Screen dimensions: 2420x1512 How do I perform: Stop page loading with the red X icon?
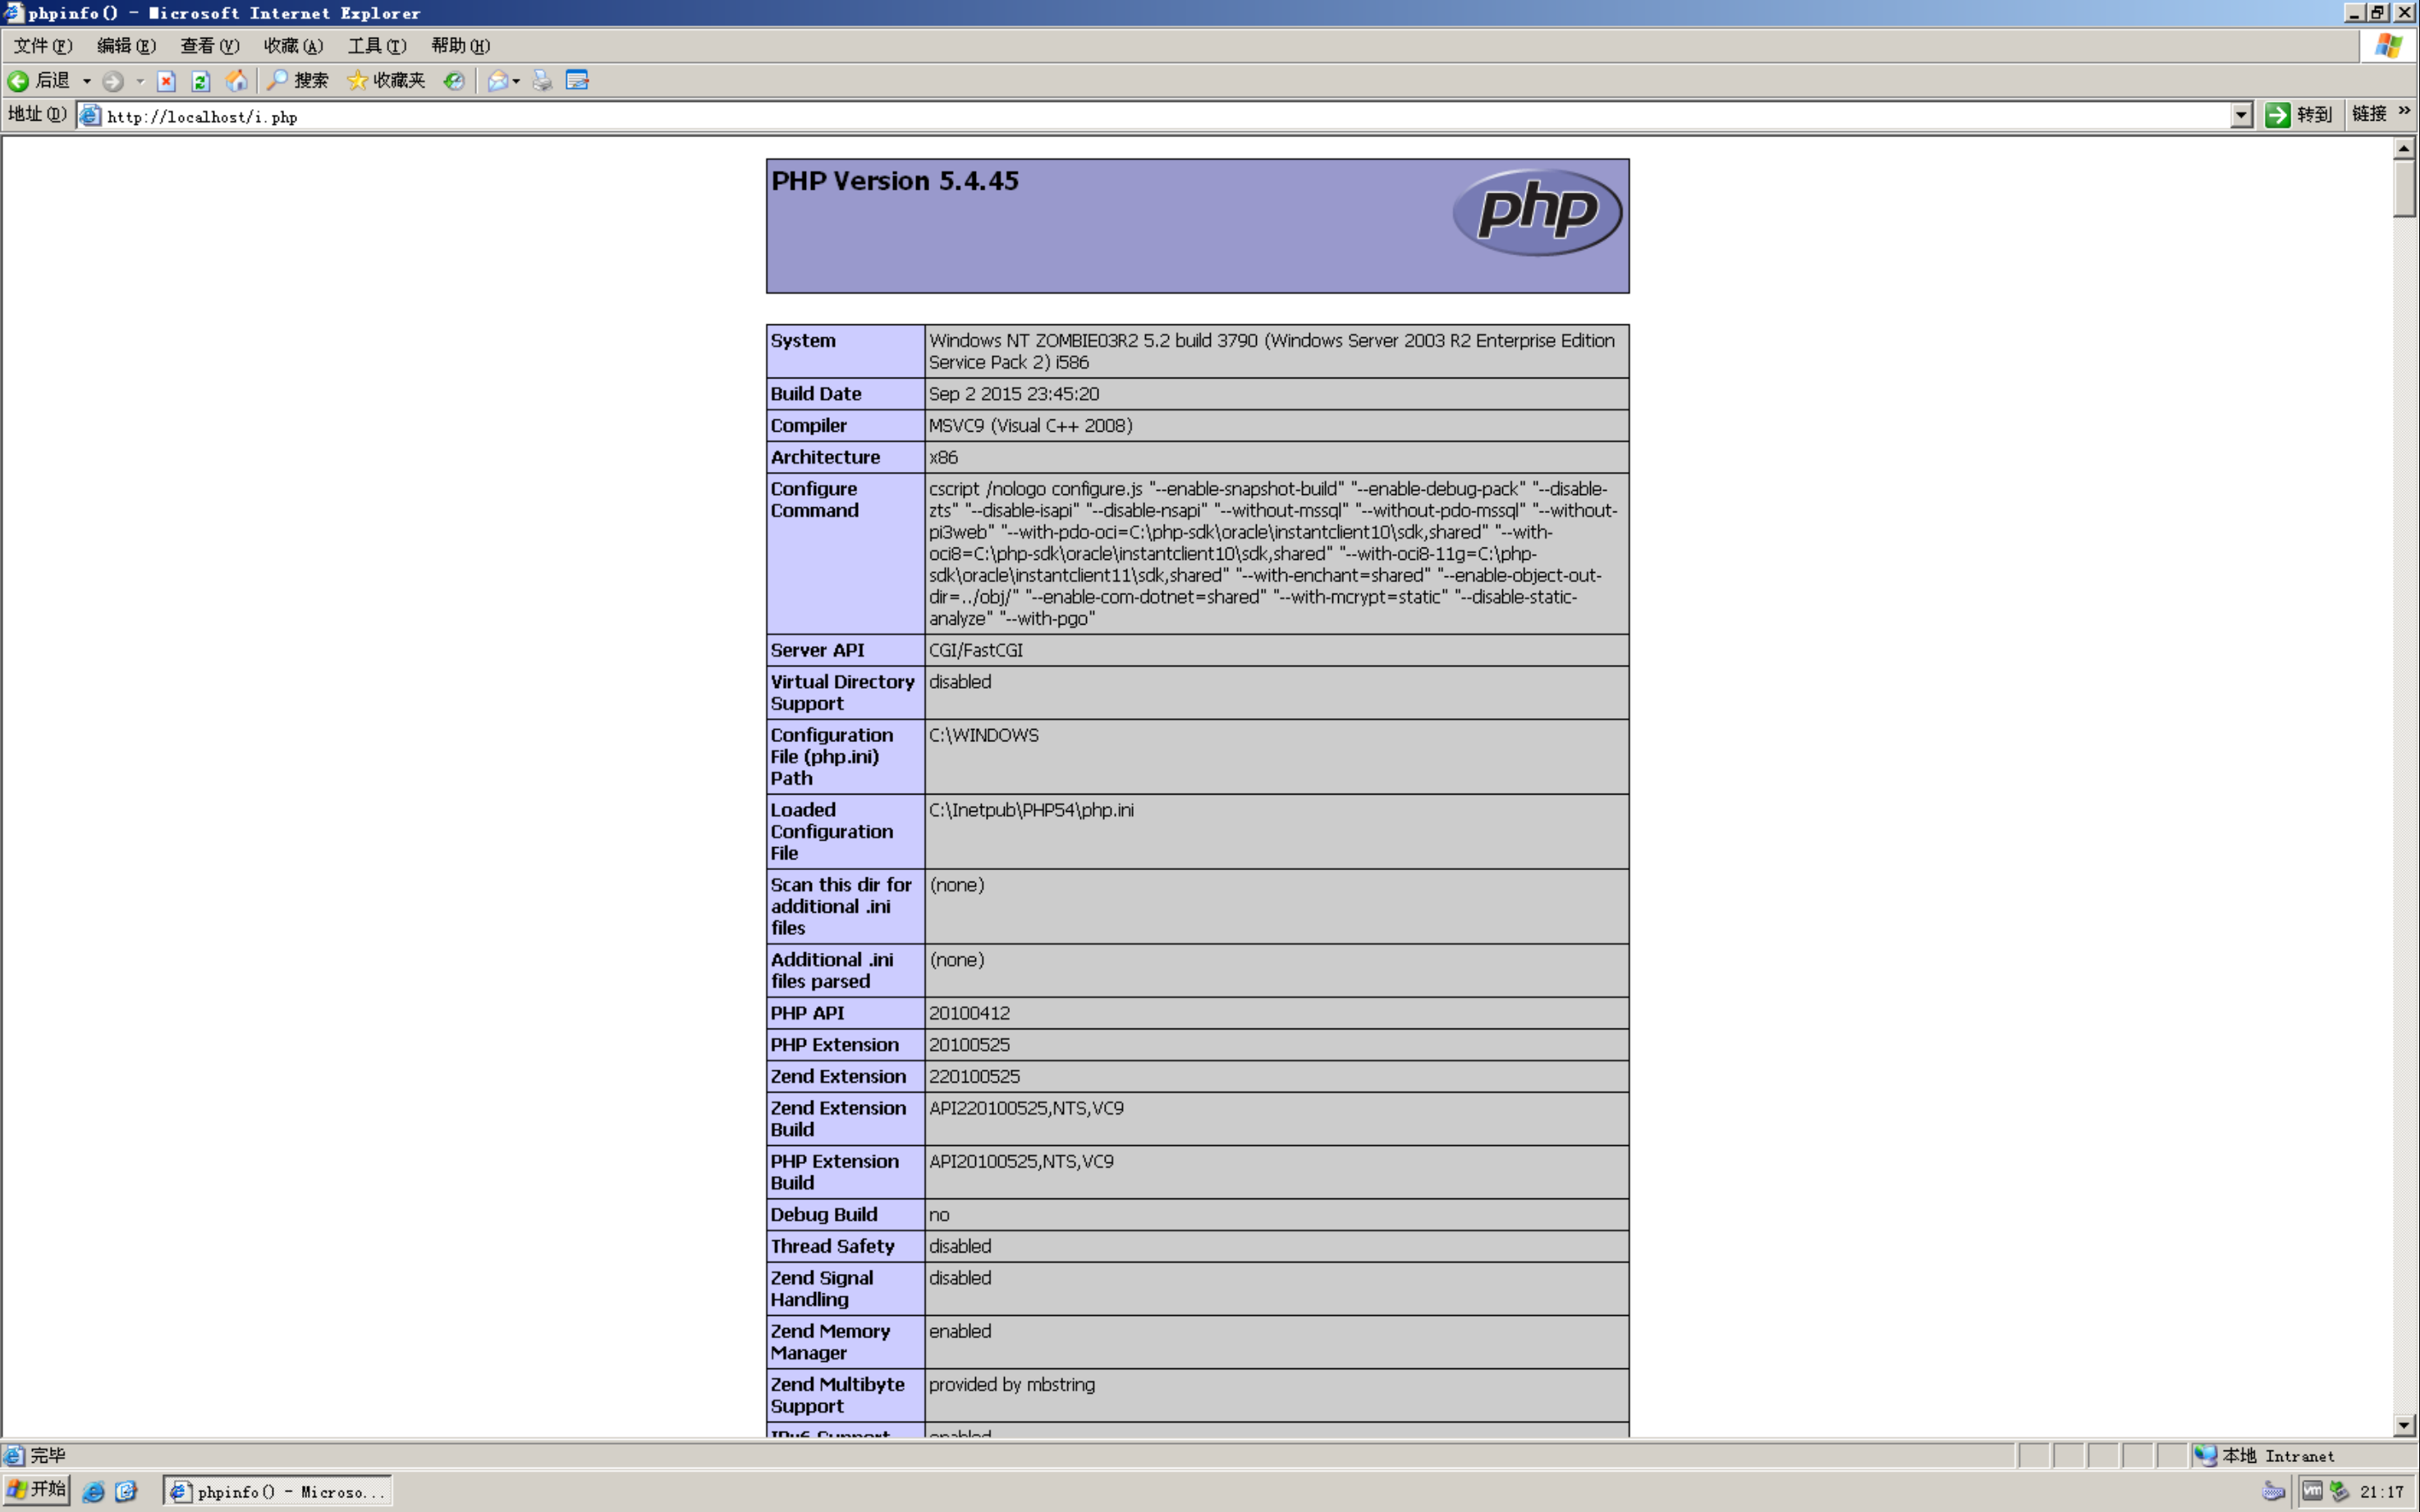click(x=167, y=81)
